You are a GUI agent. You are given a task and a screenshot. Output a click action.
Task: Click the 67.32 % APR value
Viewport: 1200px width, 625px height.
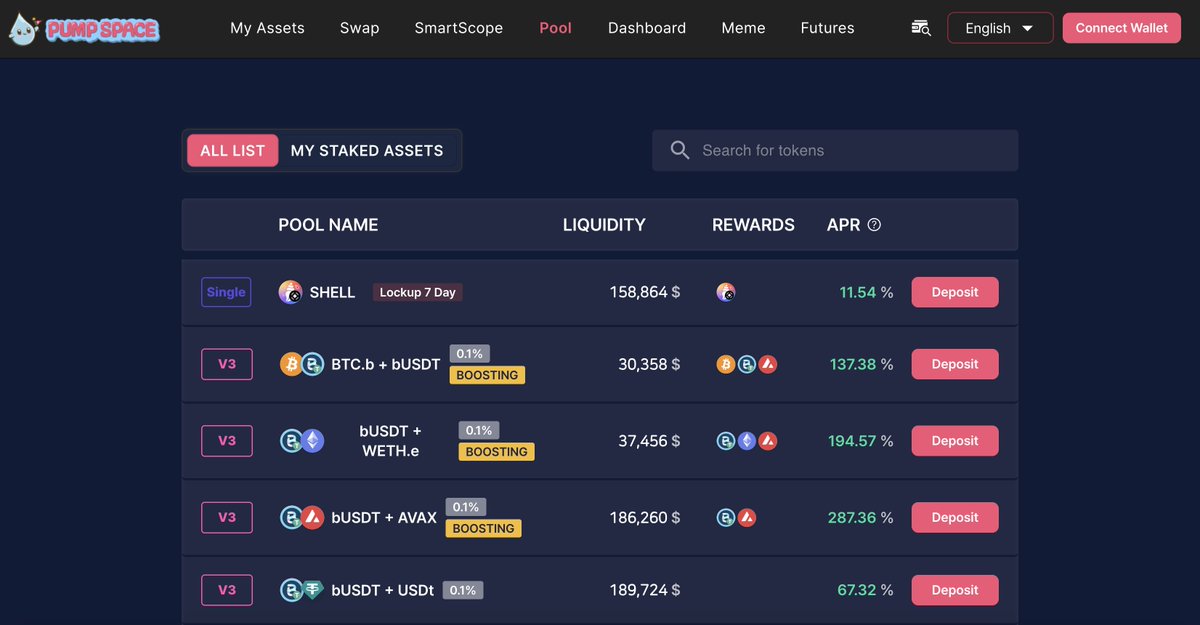click(x=865, y=590)
